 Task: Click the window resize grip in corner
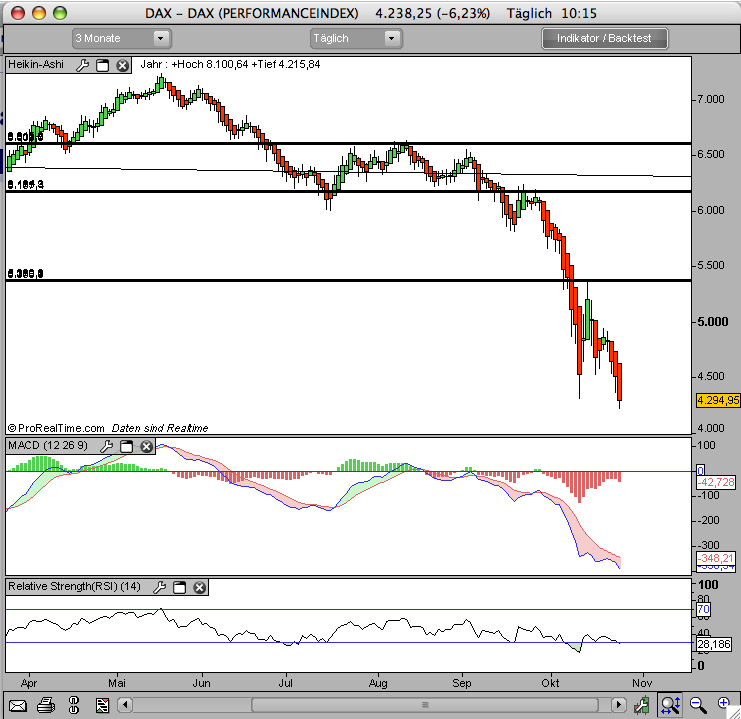(x=734, y=713)
